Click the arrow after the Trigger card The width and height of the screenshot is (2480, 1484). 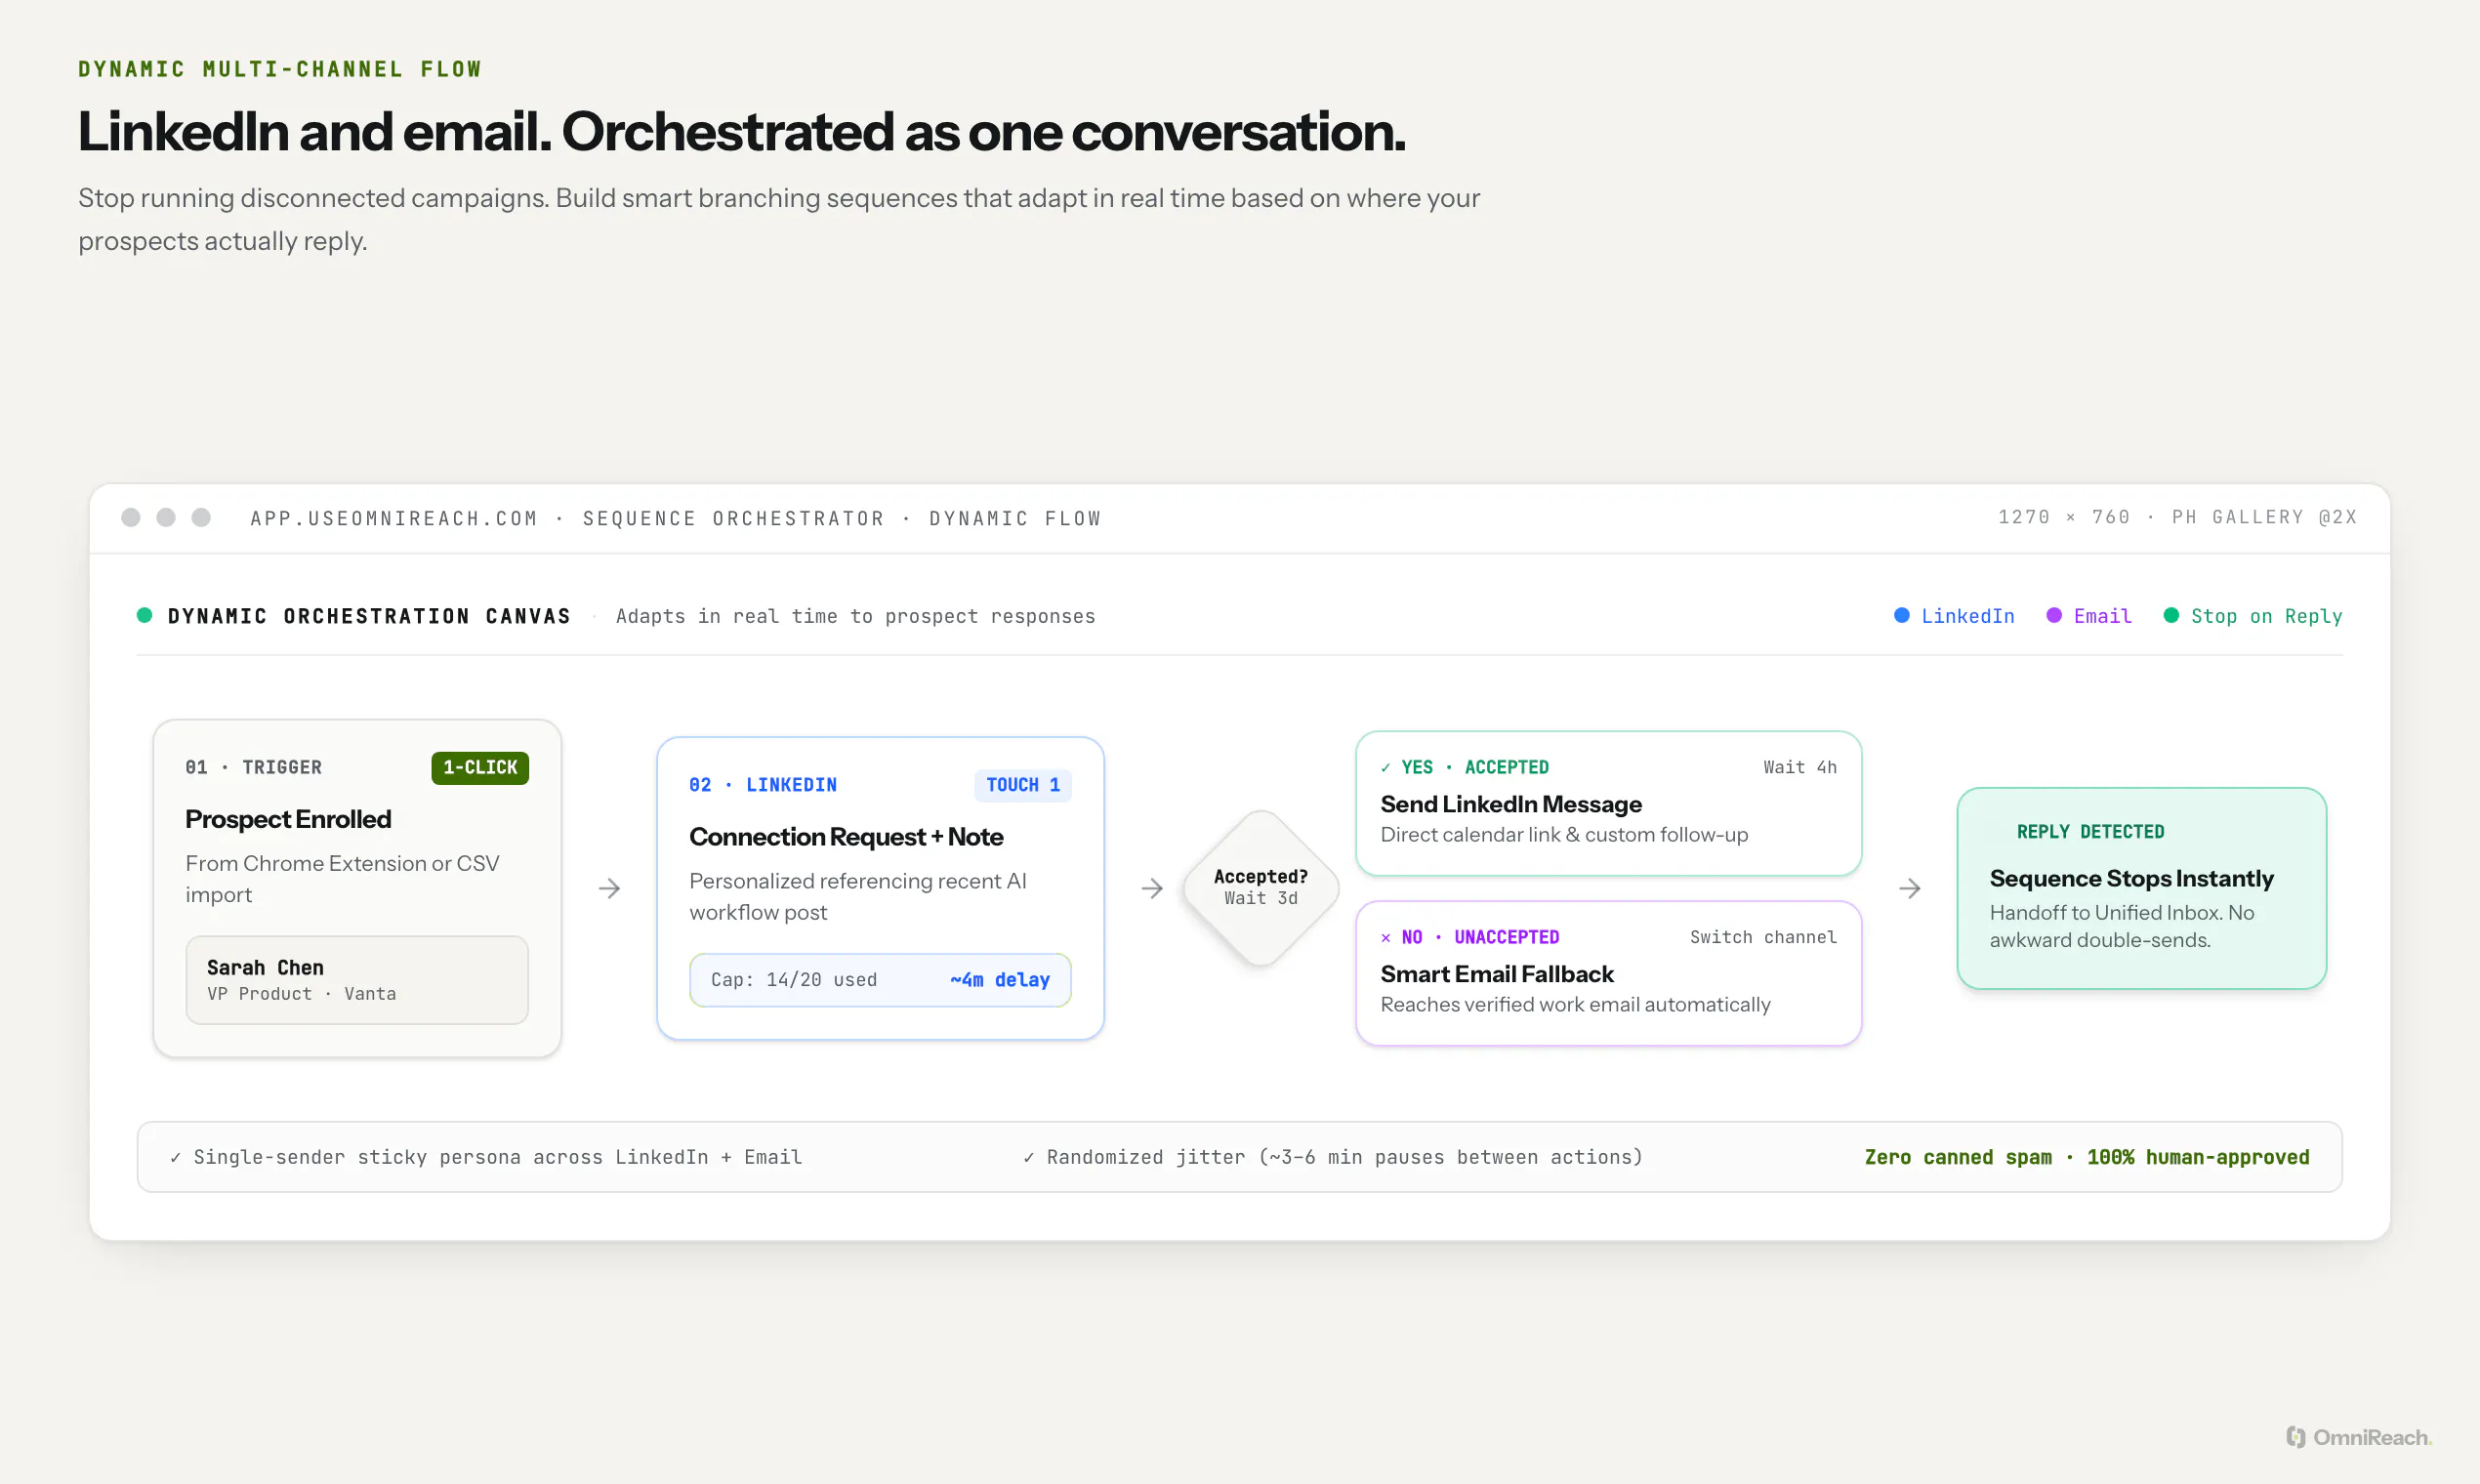pos(609,888)
